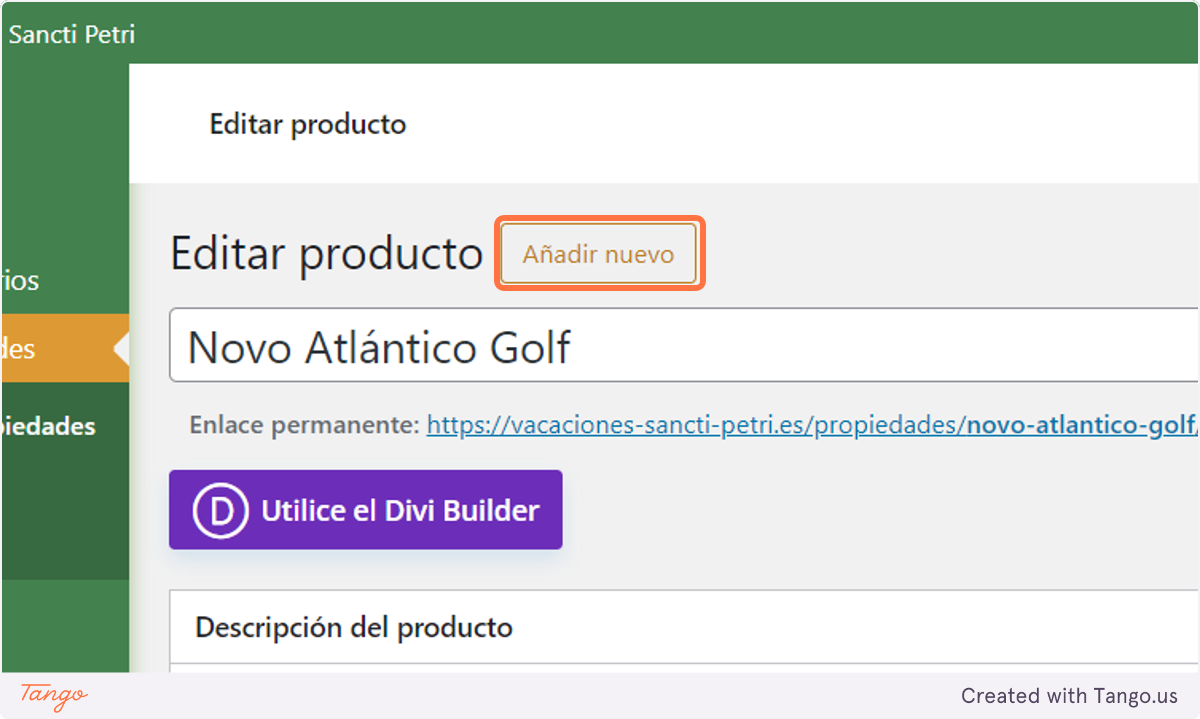Open the highlighted orange sidebar menu item
Screen dimensions: 1200x719
coord(64,348)
